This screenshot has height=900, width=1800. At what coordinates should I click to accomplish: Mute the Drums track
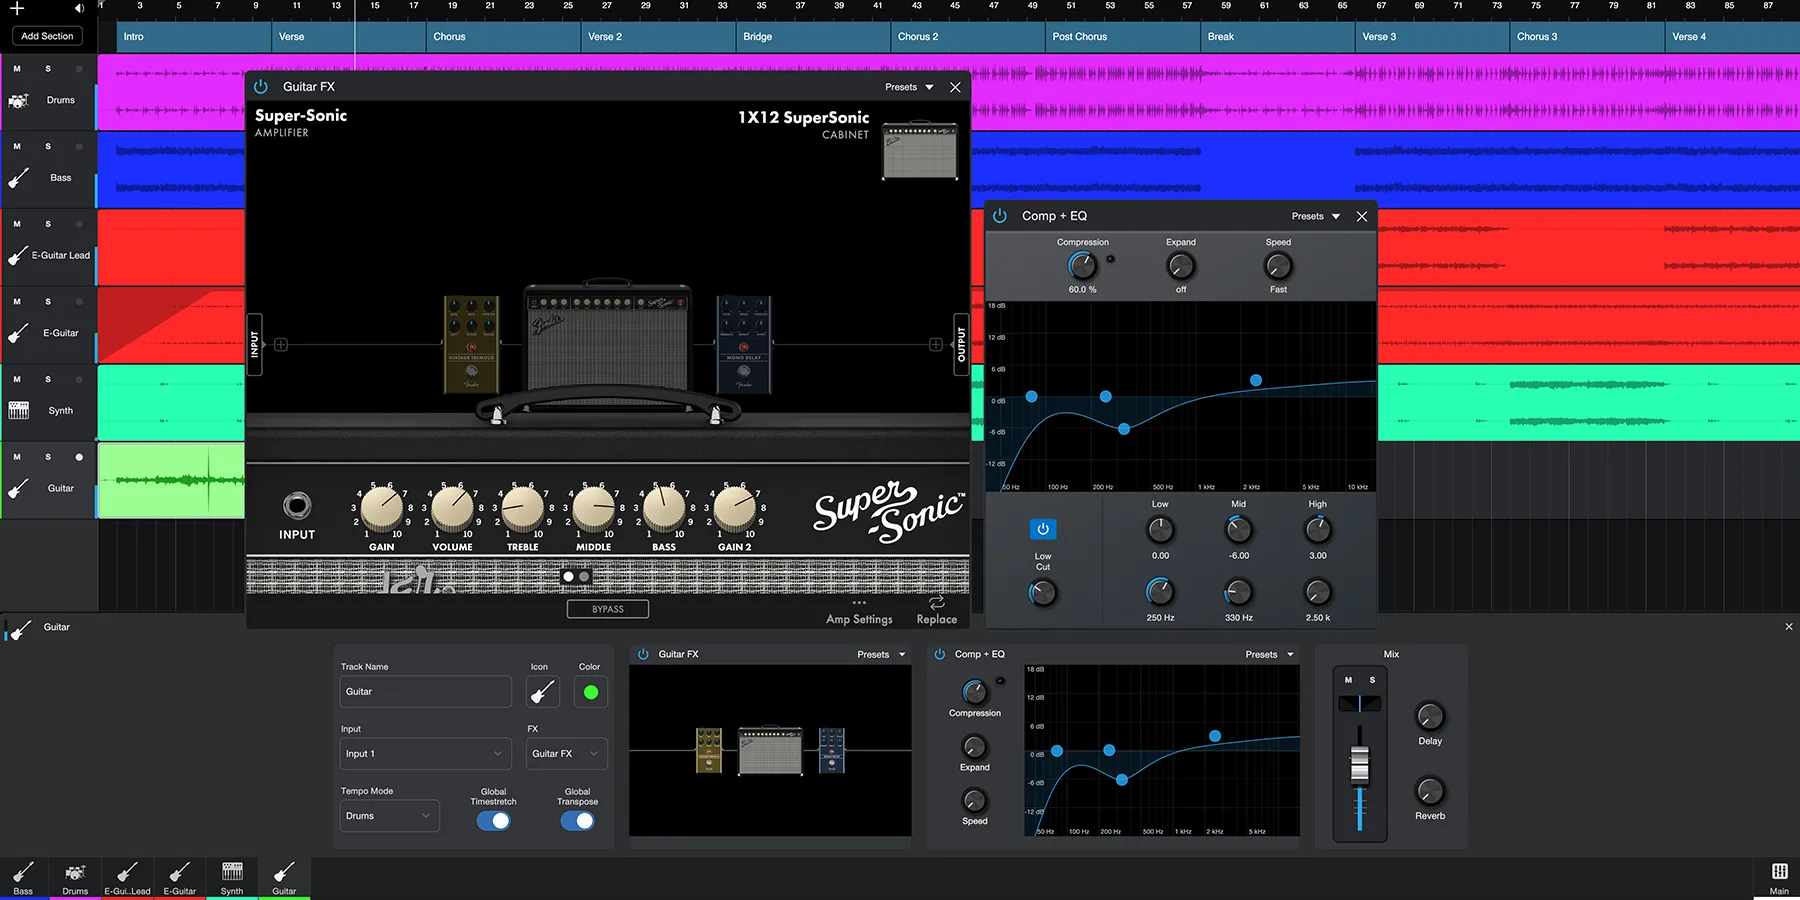16,68
